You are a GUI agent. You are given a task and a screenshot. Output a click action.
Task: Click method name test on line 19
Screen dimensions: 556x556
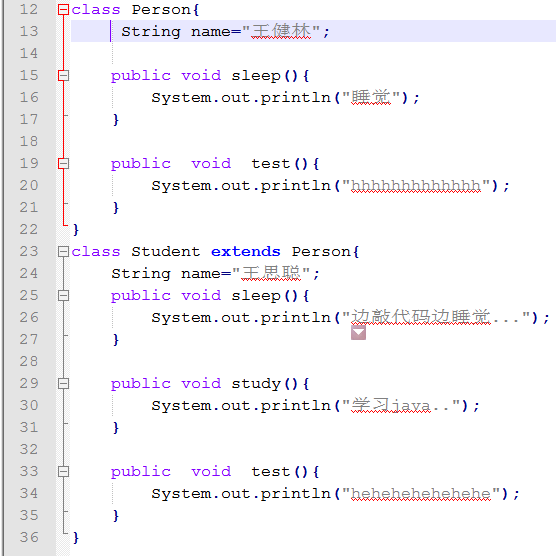(x=271, y=164)
